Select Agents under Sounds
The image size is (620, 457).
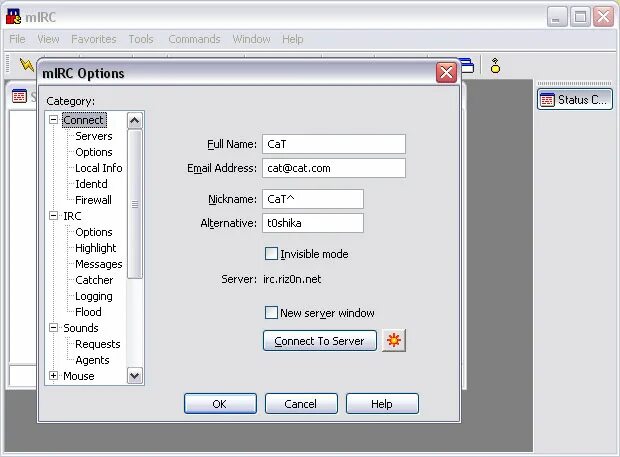pos(92,360)
